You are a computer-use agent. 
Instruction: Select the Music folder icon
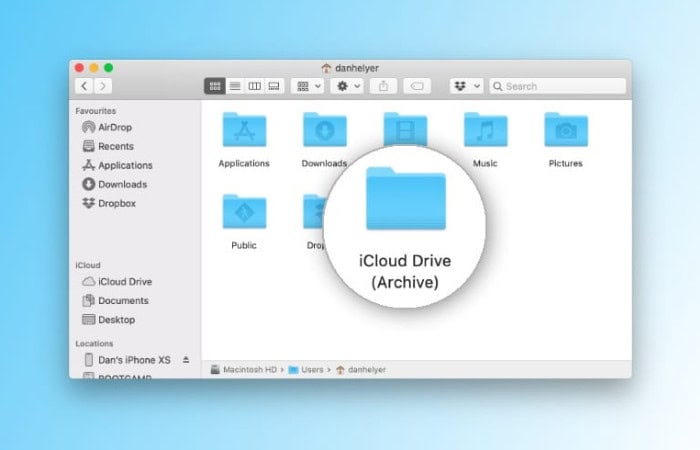[485, 130]
